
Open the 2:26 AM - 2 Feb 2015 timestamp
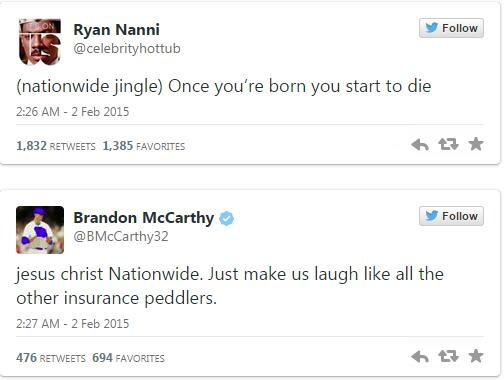(x=72, y=112)
